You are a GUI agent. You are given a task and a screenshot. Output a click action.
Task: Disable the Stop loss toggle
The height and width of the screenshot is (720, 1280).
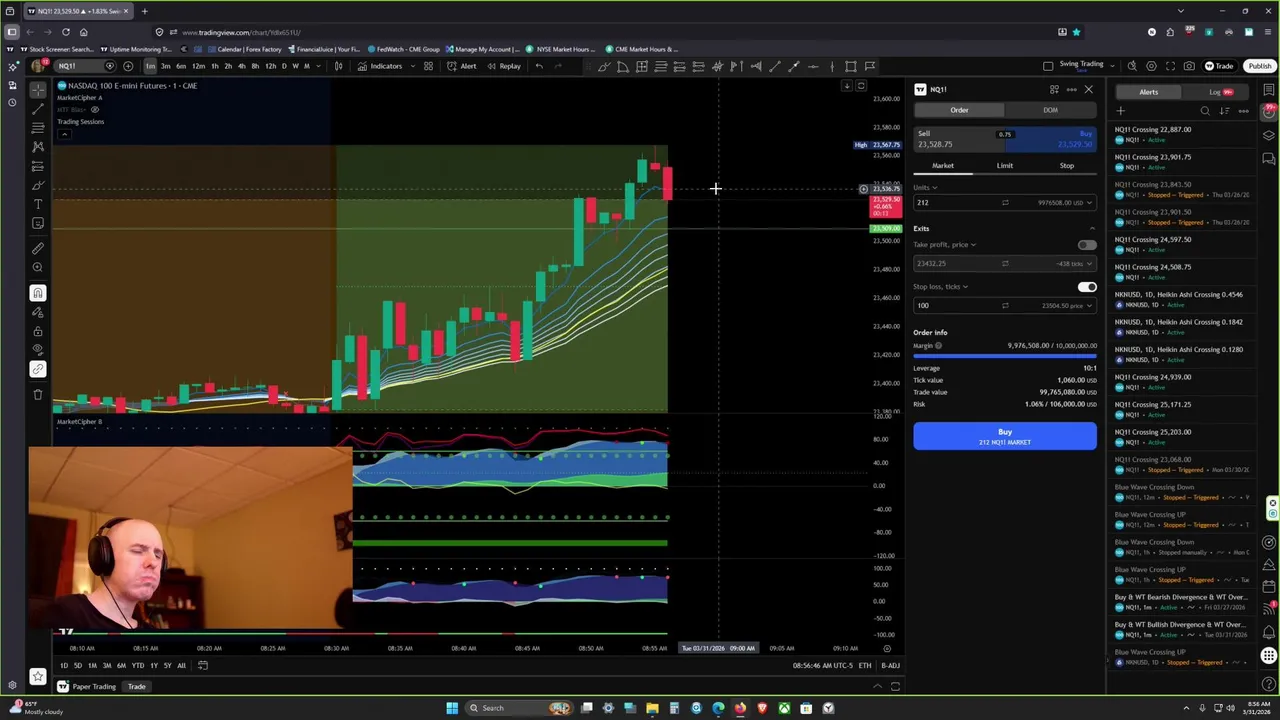[x=1086, y=287]
